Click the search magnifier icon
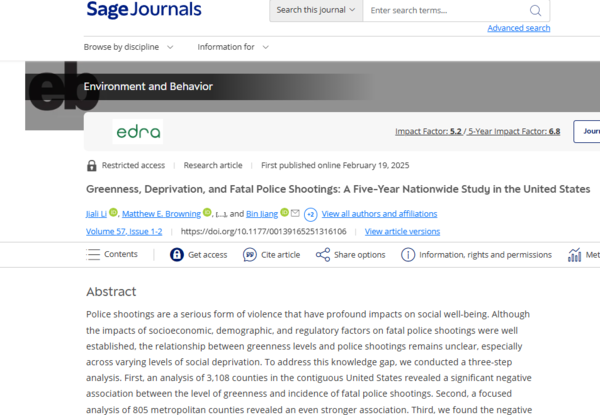The height and width of the screenshot is (415, 600). point(535,11)
